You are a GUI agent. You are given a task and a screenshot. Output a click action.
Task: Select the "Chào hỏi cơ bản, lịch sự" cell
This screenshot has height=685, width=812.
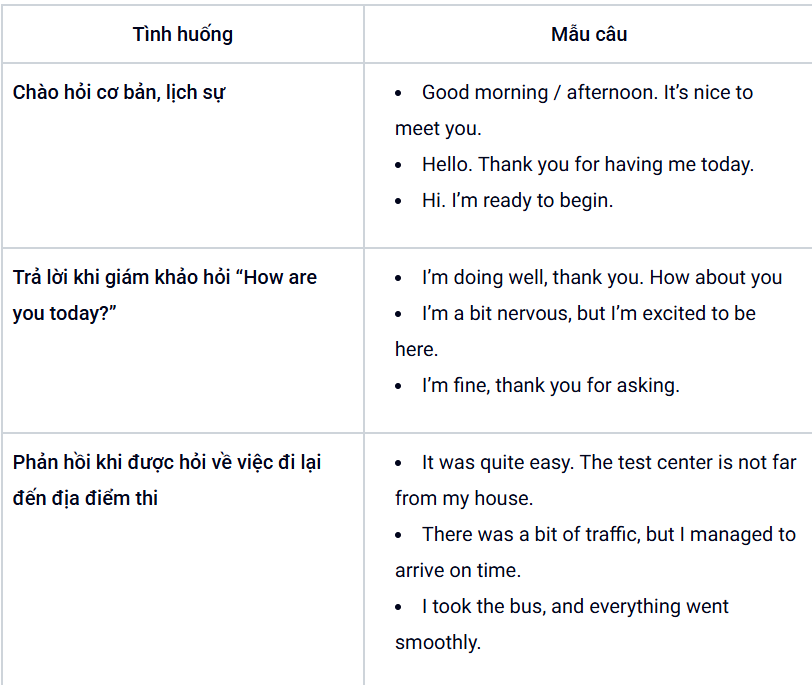click(x=119, y=93)
